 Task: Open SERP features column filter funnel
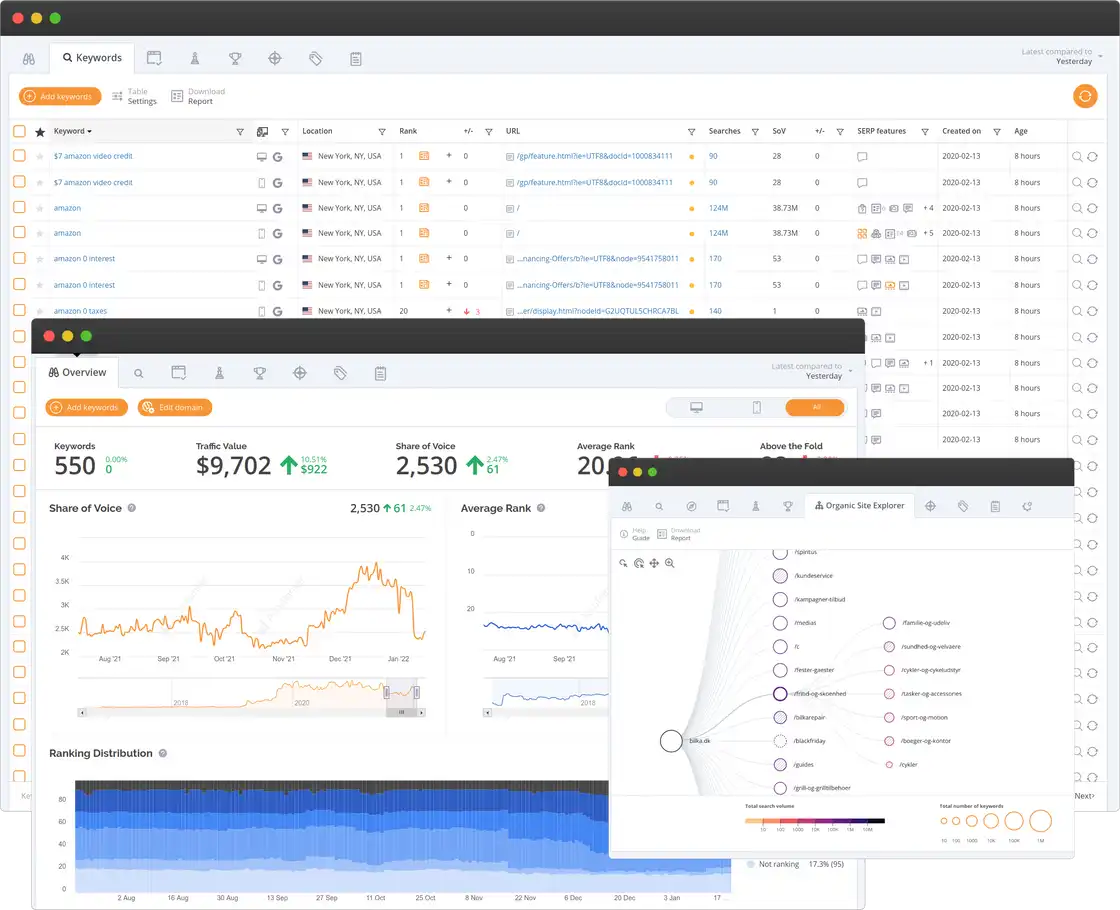925,132
